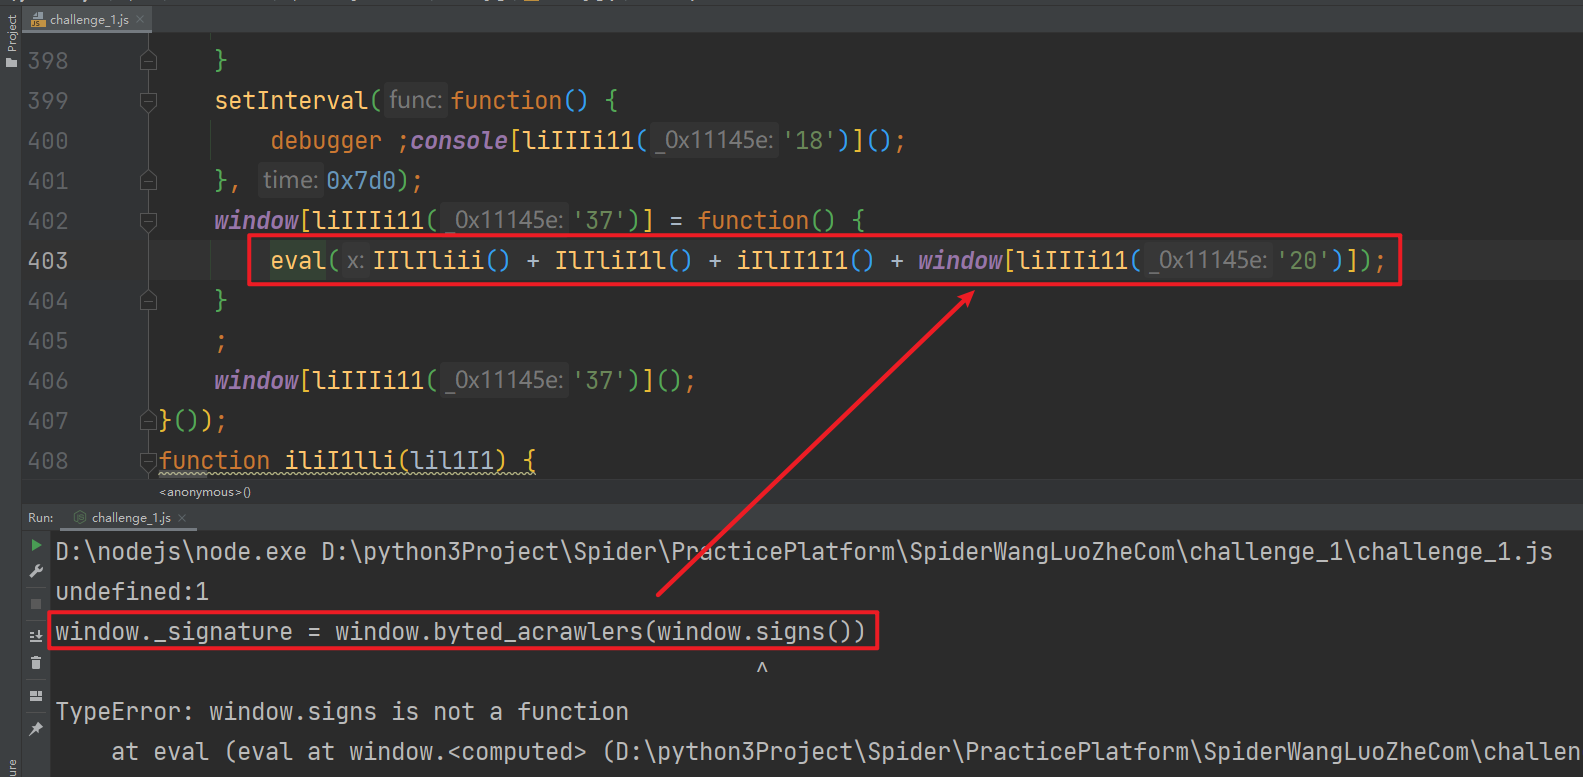Click restore layout icon in Run panel
Image resolution: width=1583 pixels, height=777 pixels.
pyautogui.click(x=36, y=696)
